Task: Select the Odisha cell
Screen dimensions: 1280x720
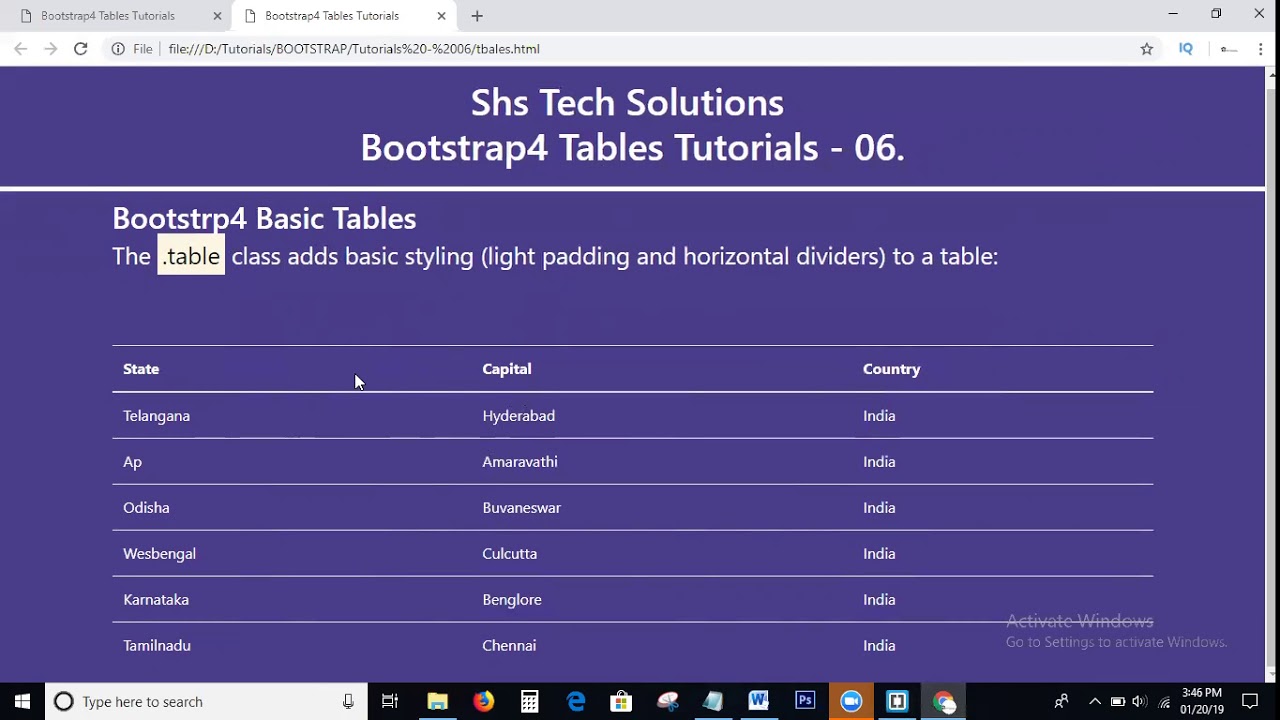Action: tap(146, 508)
